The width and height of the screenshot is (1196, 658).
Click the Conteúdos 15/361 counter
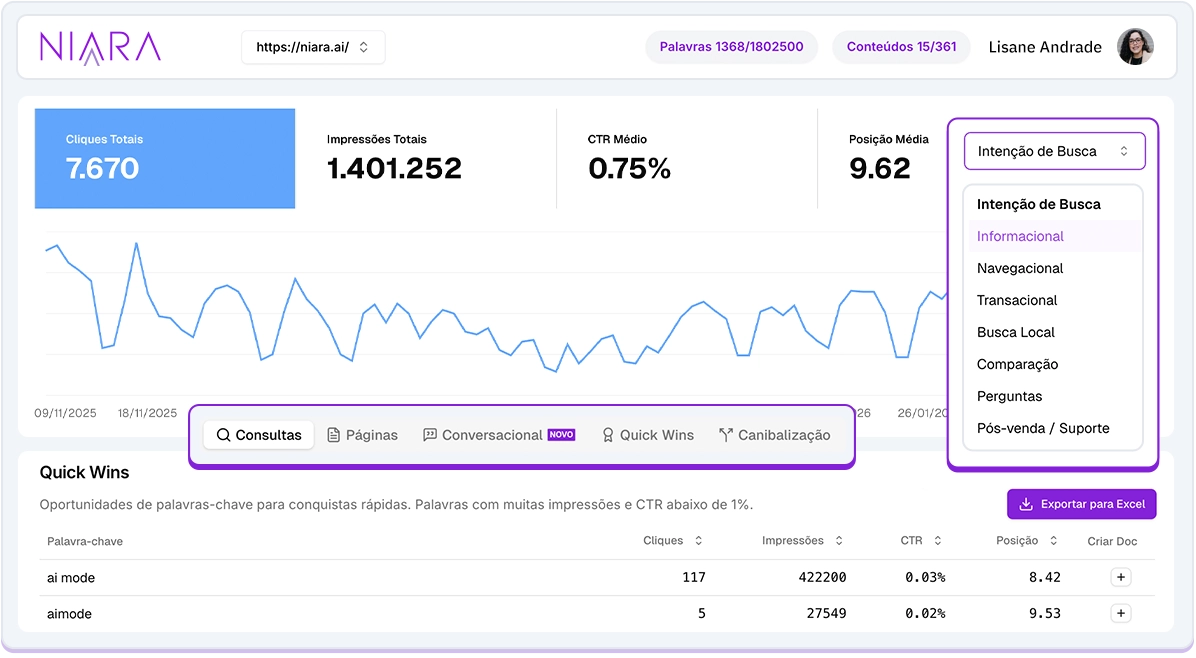pos(901,46)
